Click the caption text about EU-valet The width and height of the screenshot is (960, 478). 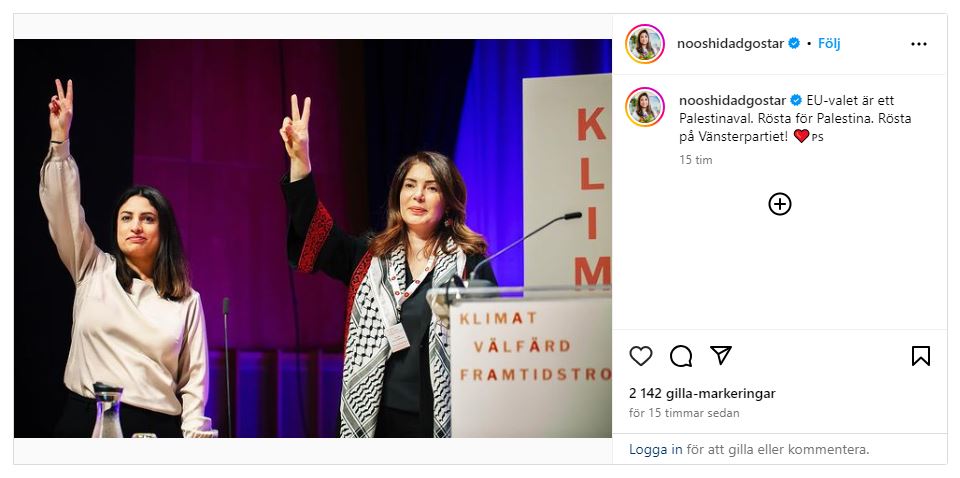(795, 119)
